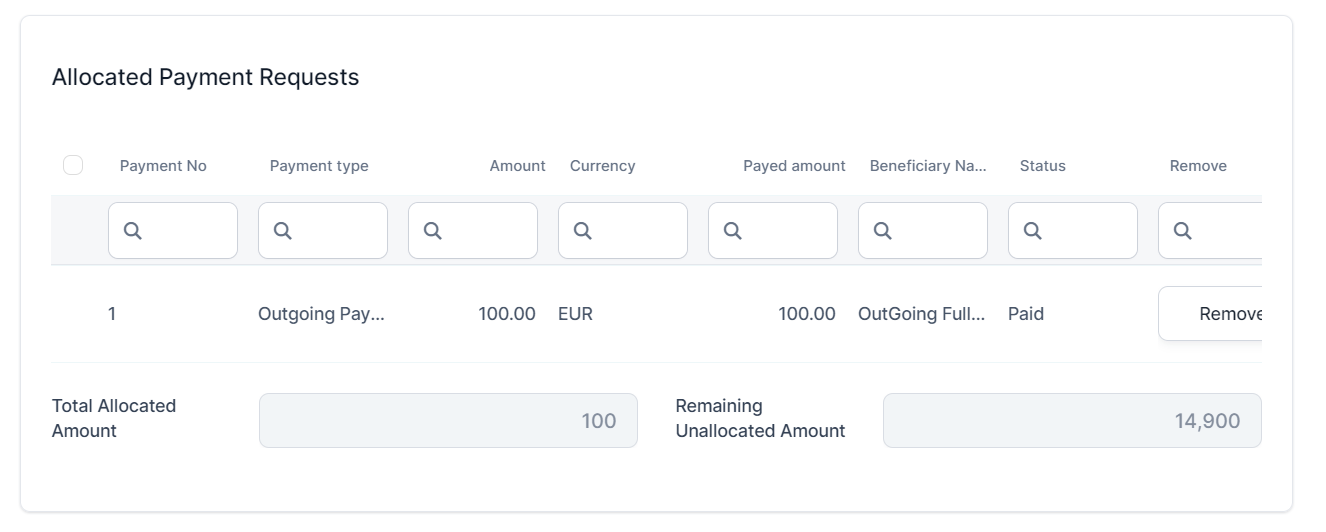Click search icon in Beneficiary Name filter
The width and height of the screenshot is (1326, 532).
click(x=883, y=231)
